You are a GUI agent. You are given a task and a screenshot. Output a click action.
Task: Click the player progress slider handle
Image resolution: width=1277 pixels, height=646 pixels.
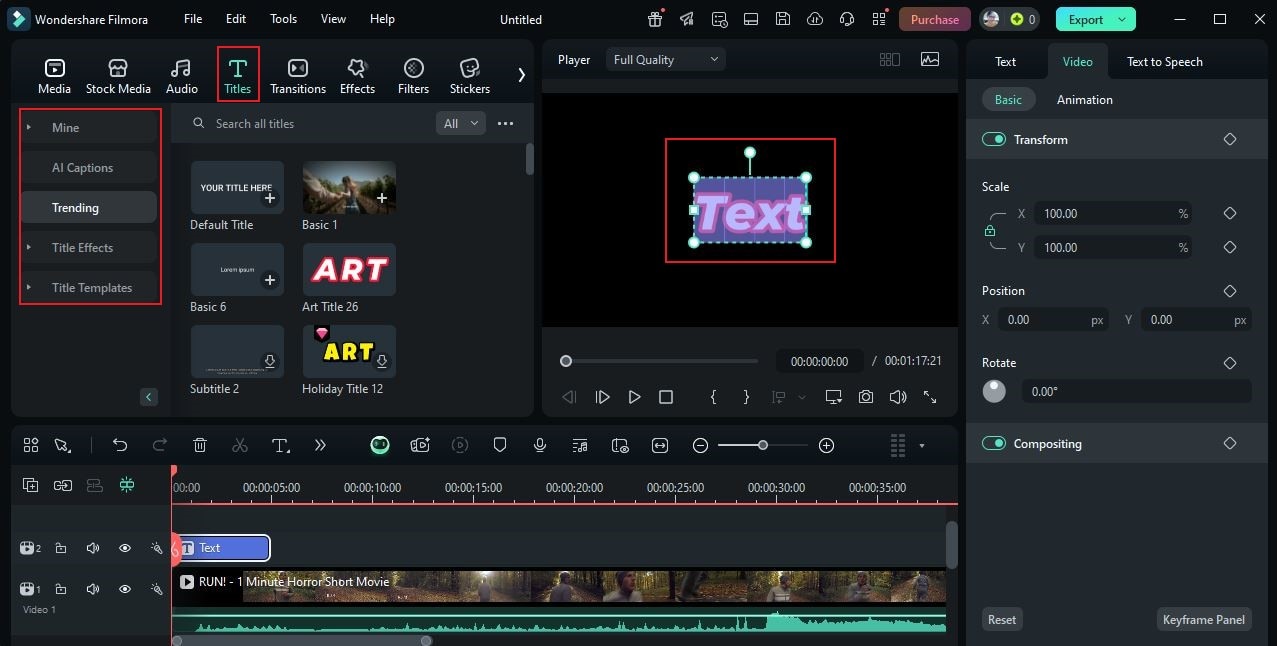pyautogui.click(x=566, y=361)
